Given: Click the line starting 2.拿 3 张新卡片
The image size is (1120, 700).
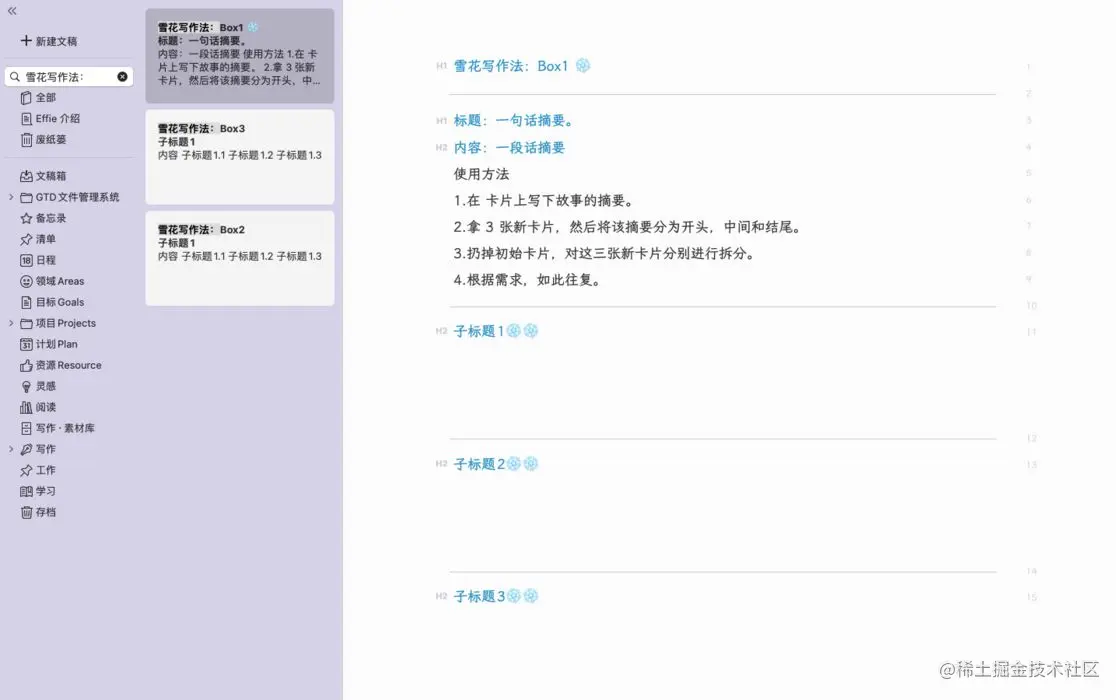Looking at the screenshot, I should [x=629, y=227].
